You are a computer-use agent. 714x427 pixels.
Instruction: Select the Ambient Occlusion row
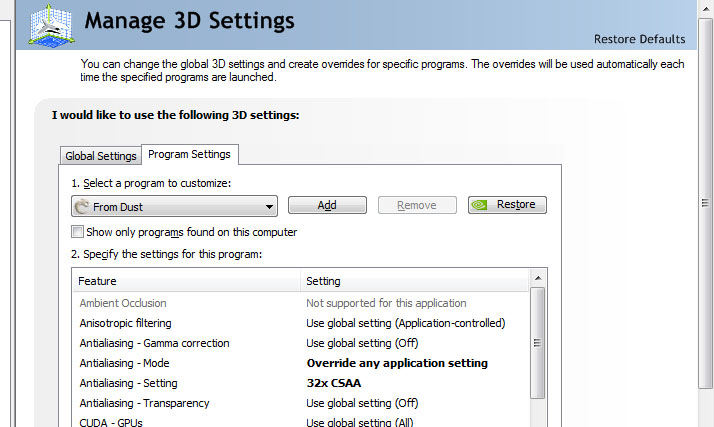(301, 303)
